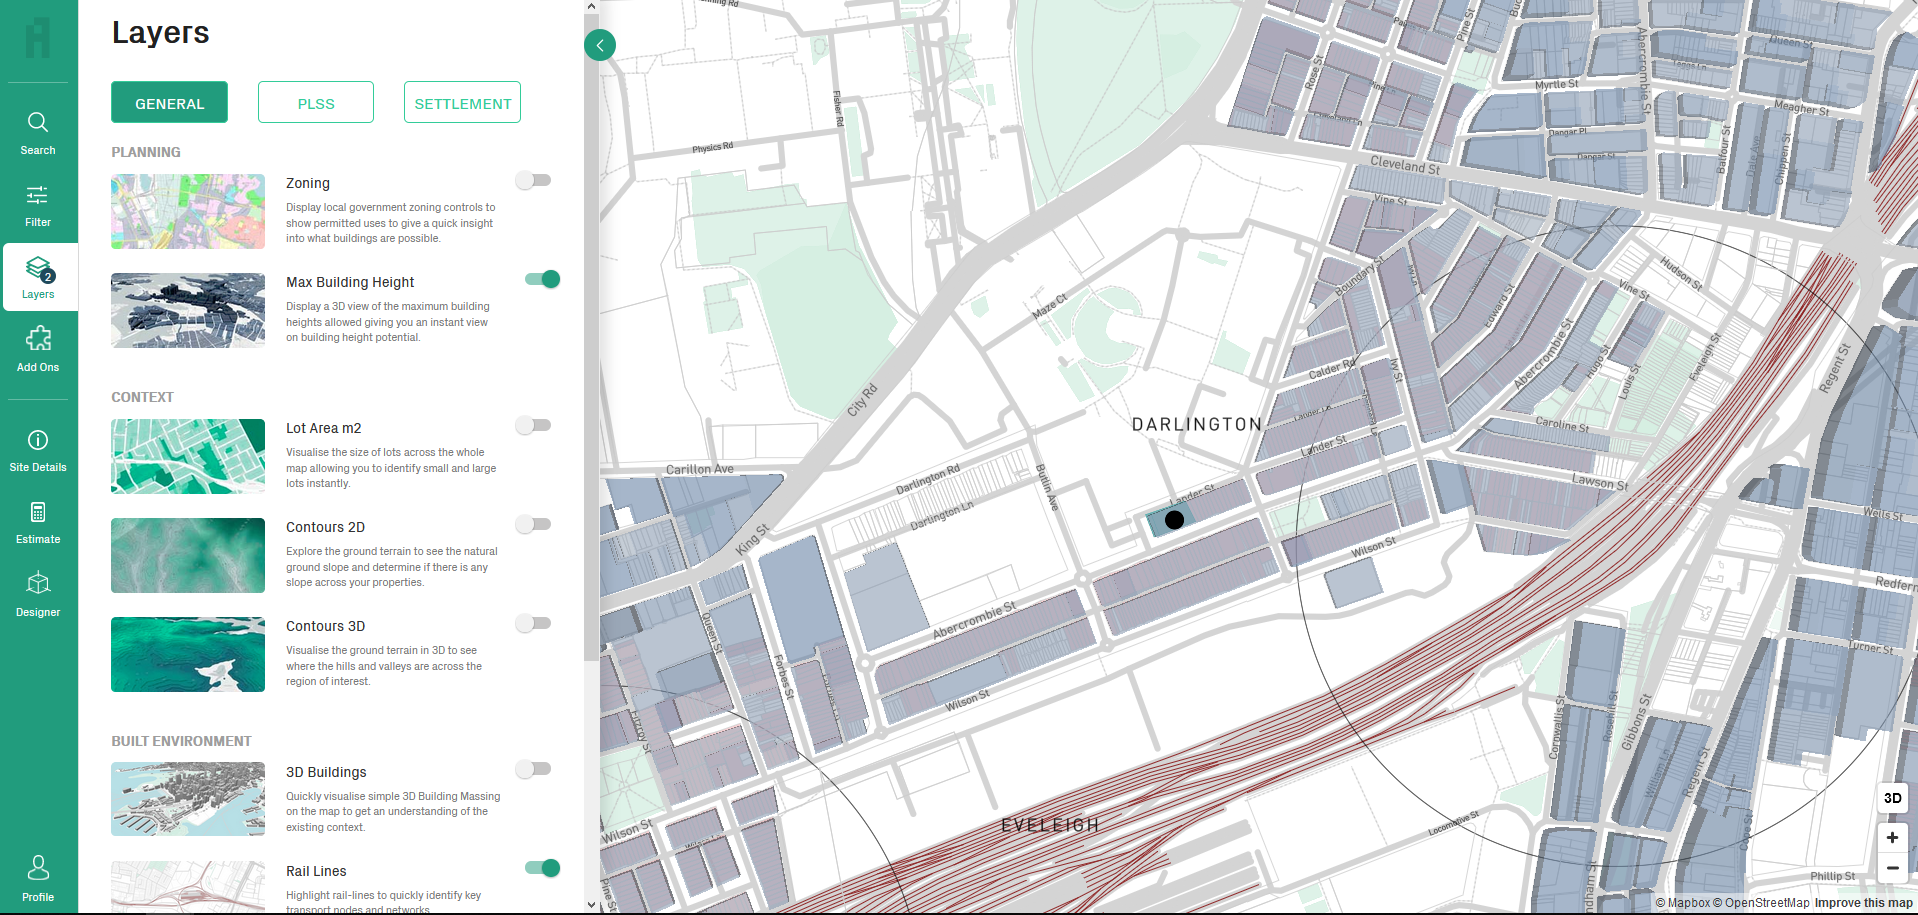This screenshot has width=1918, height=915.
Task: Open the Profile page
Action: pyautogui.click(x=38, y=879)
